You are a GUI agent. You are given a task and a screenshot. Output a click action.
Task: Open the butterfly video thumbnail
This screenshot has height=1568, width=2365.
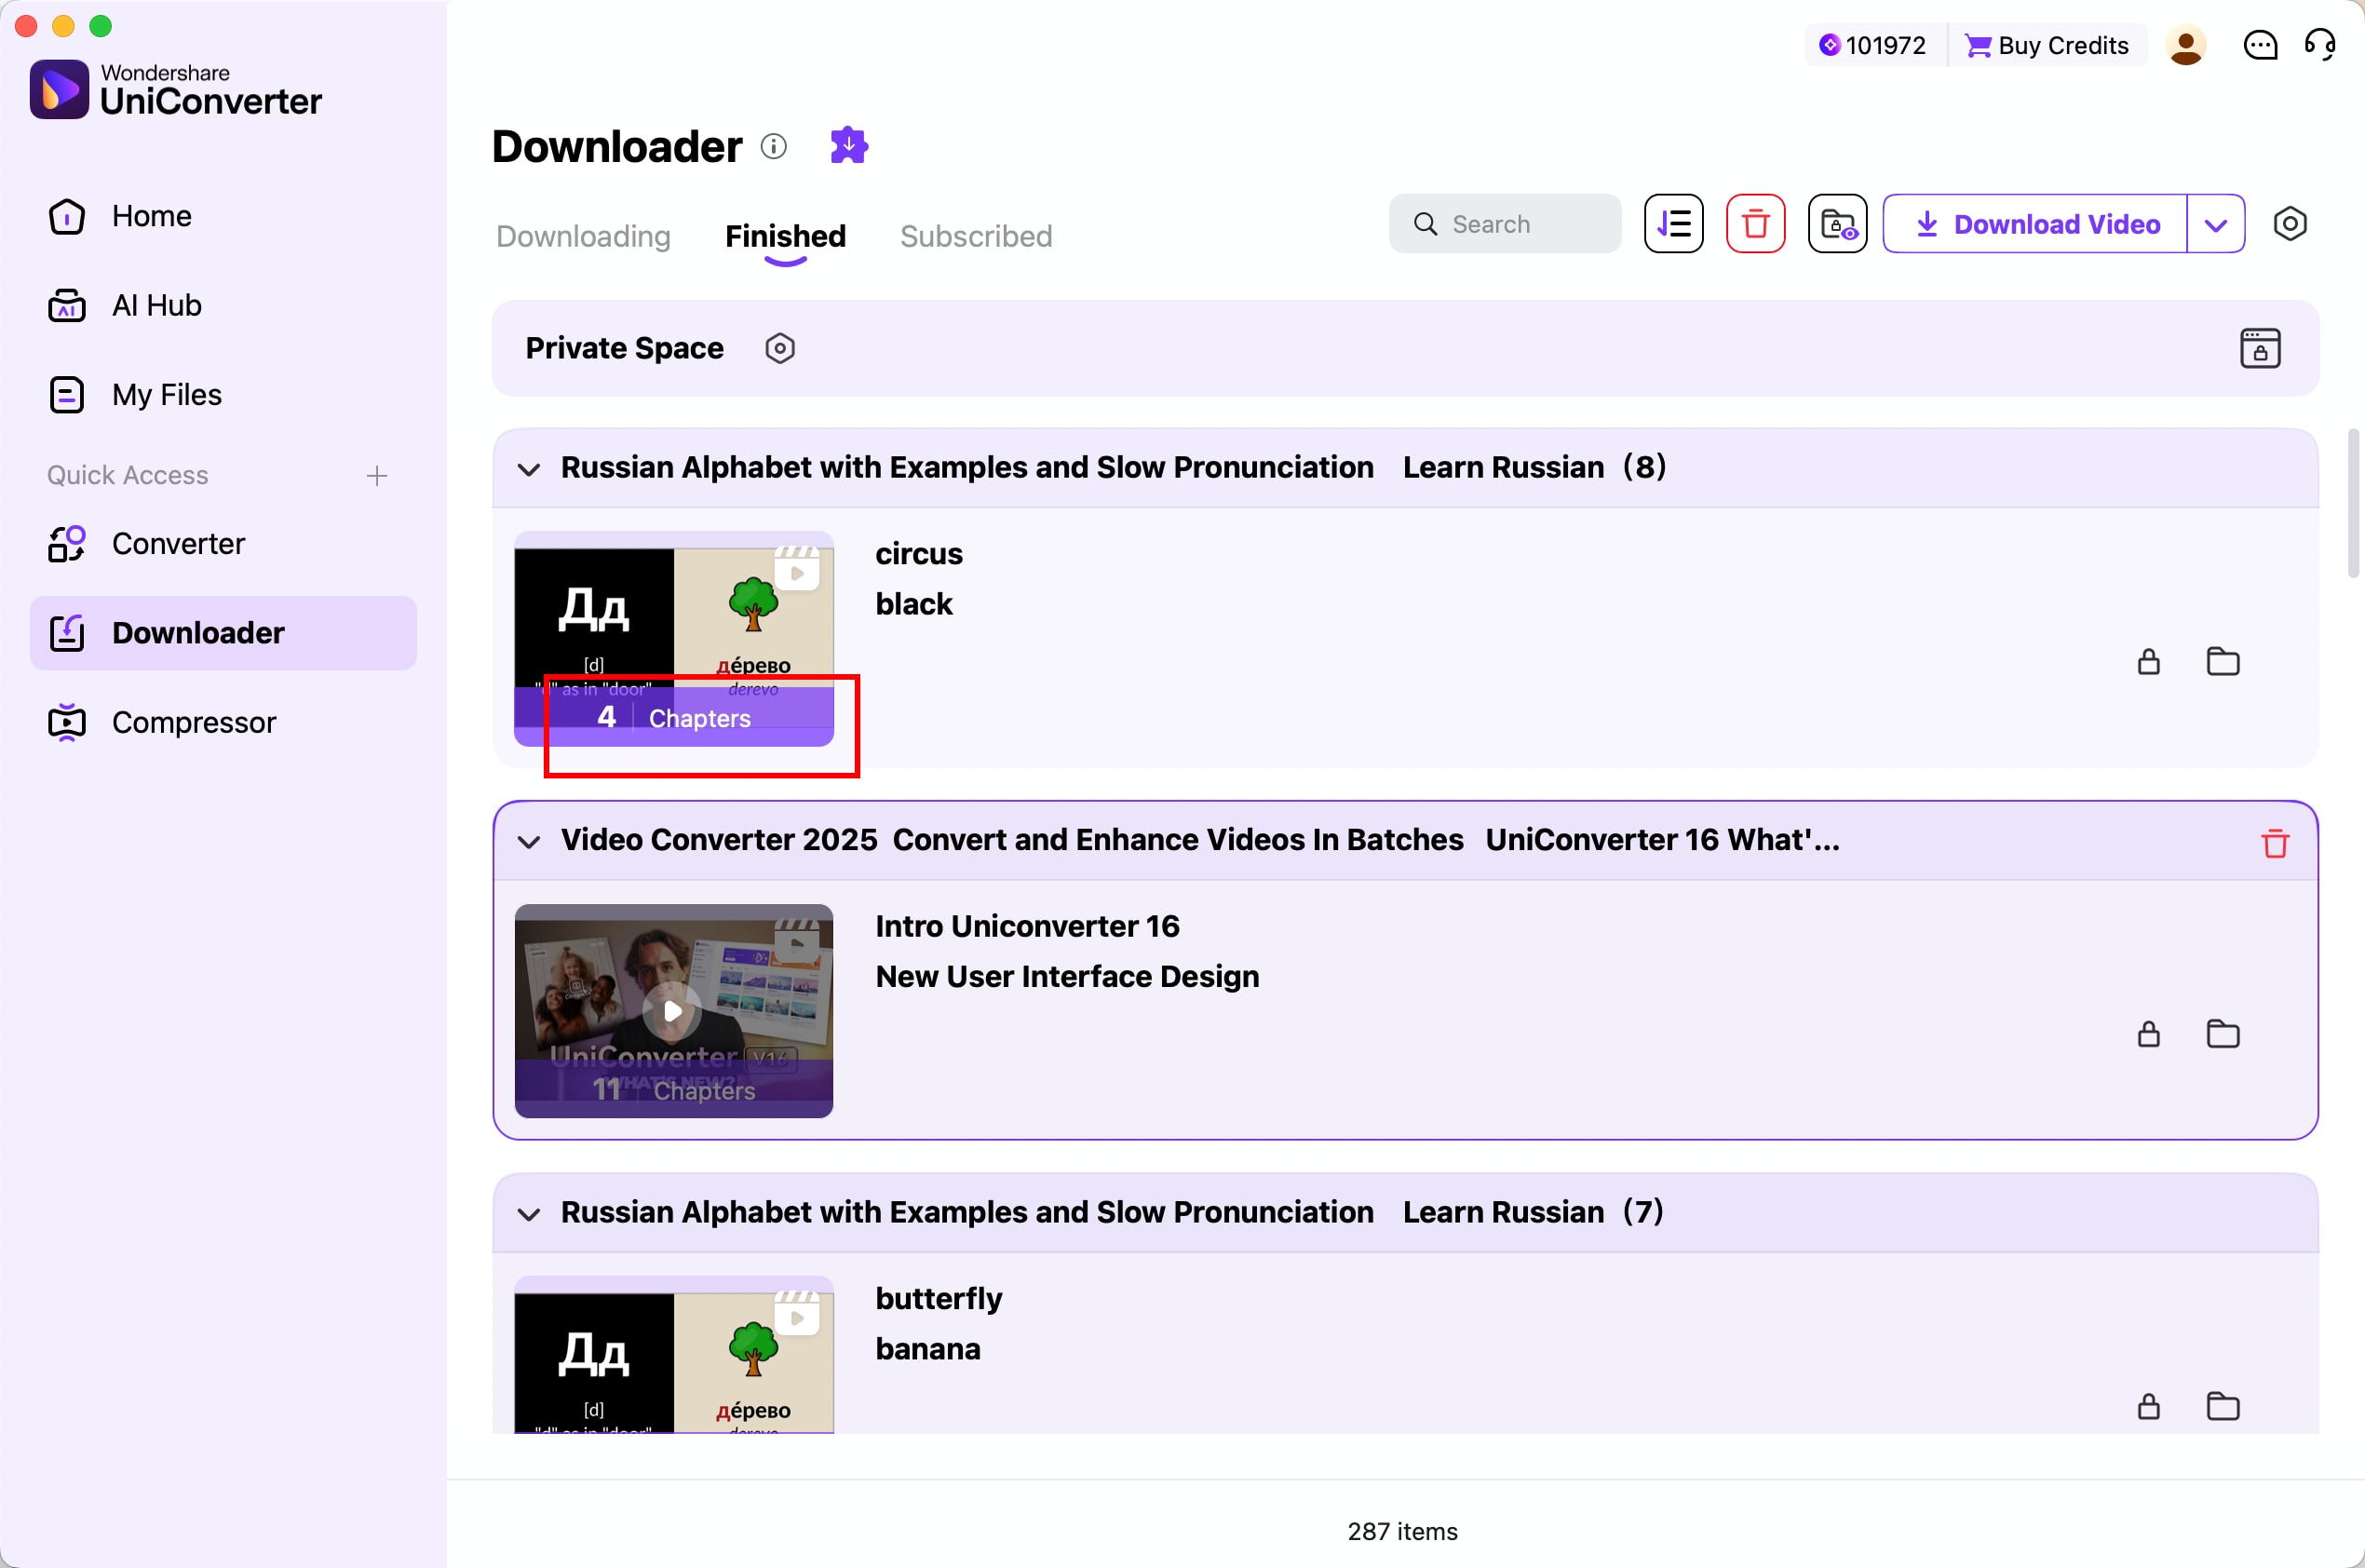(x=674, y=1355)
